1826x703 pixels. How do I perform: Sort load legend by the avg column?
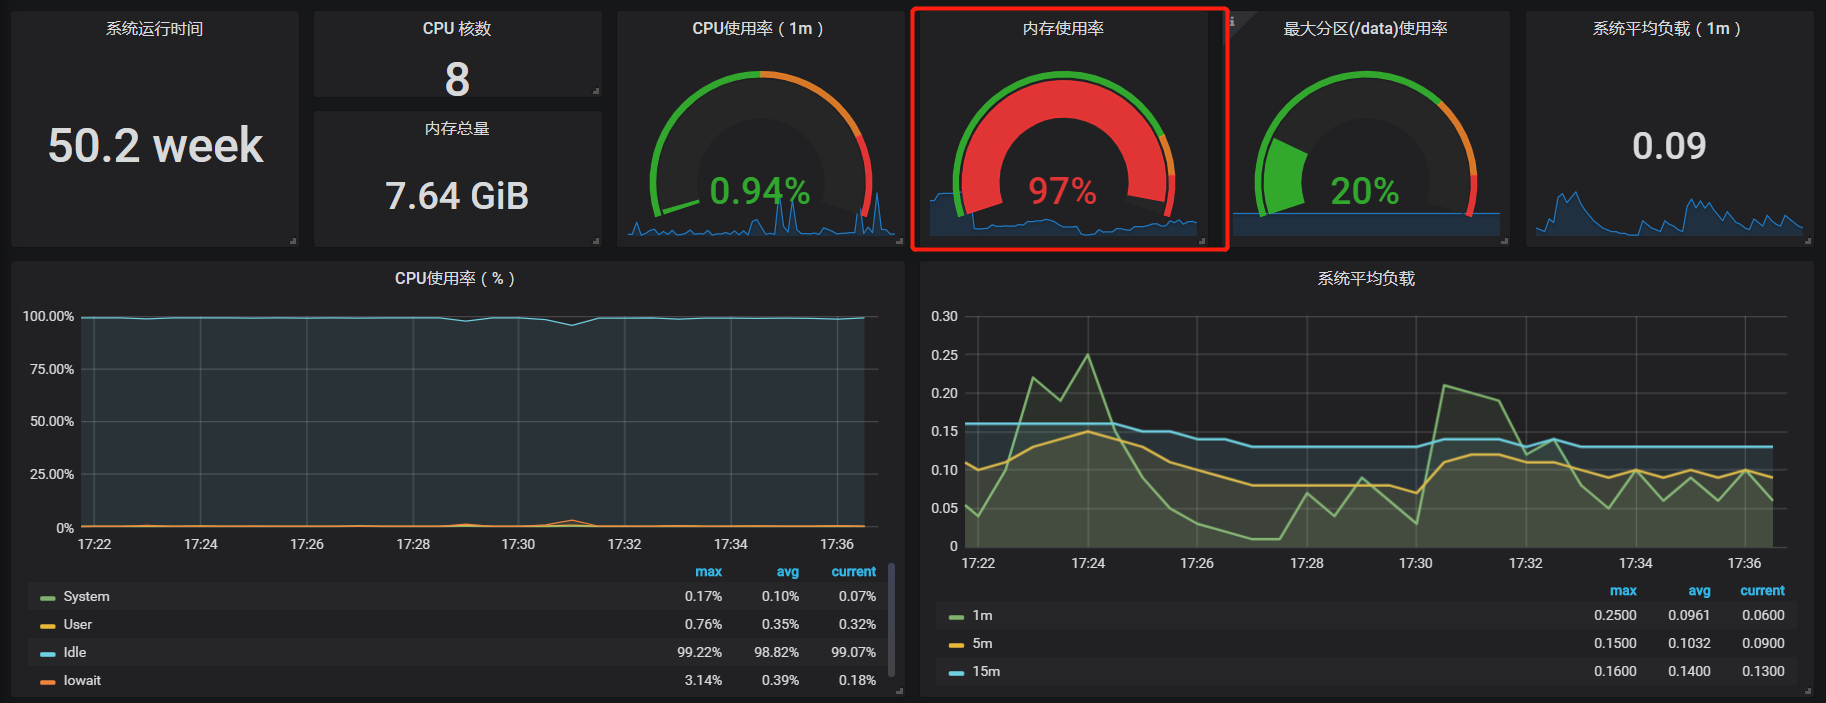1699,590
